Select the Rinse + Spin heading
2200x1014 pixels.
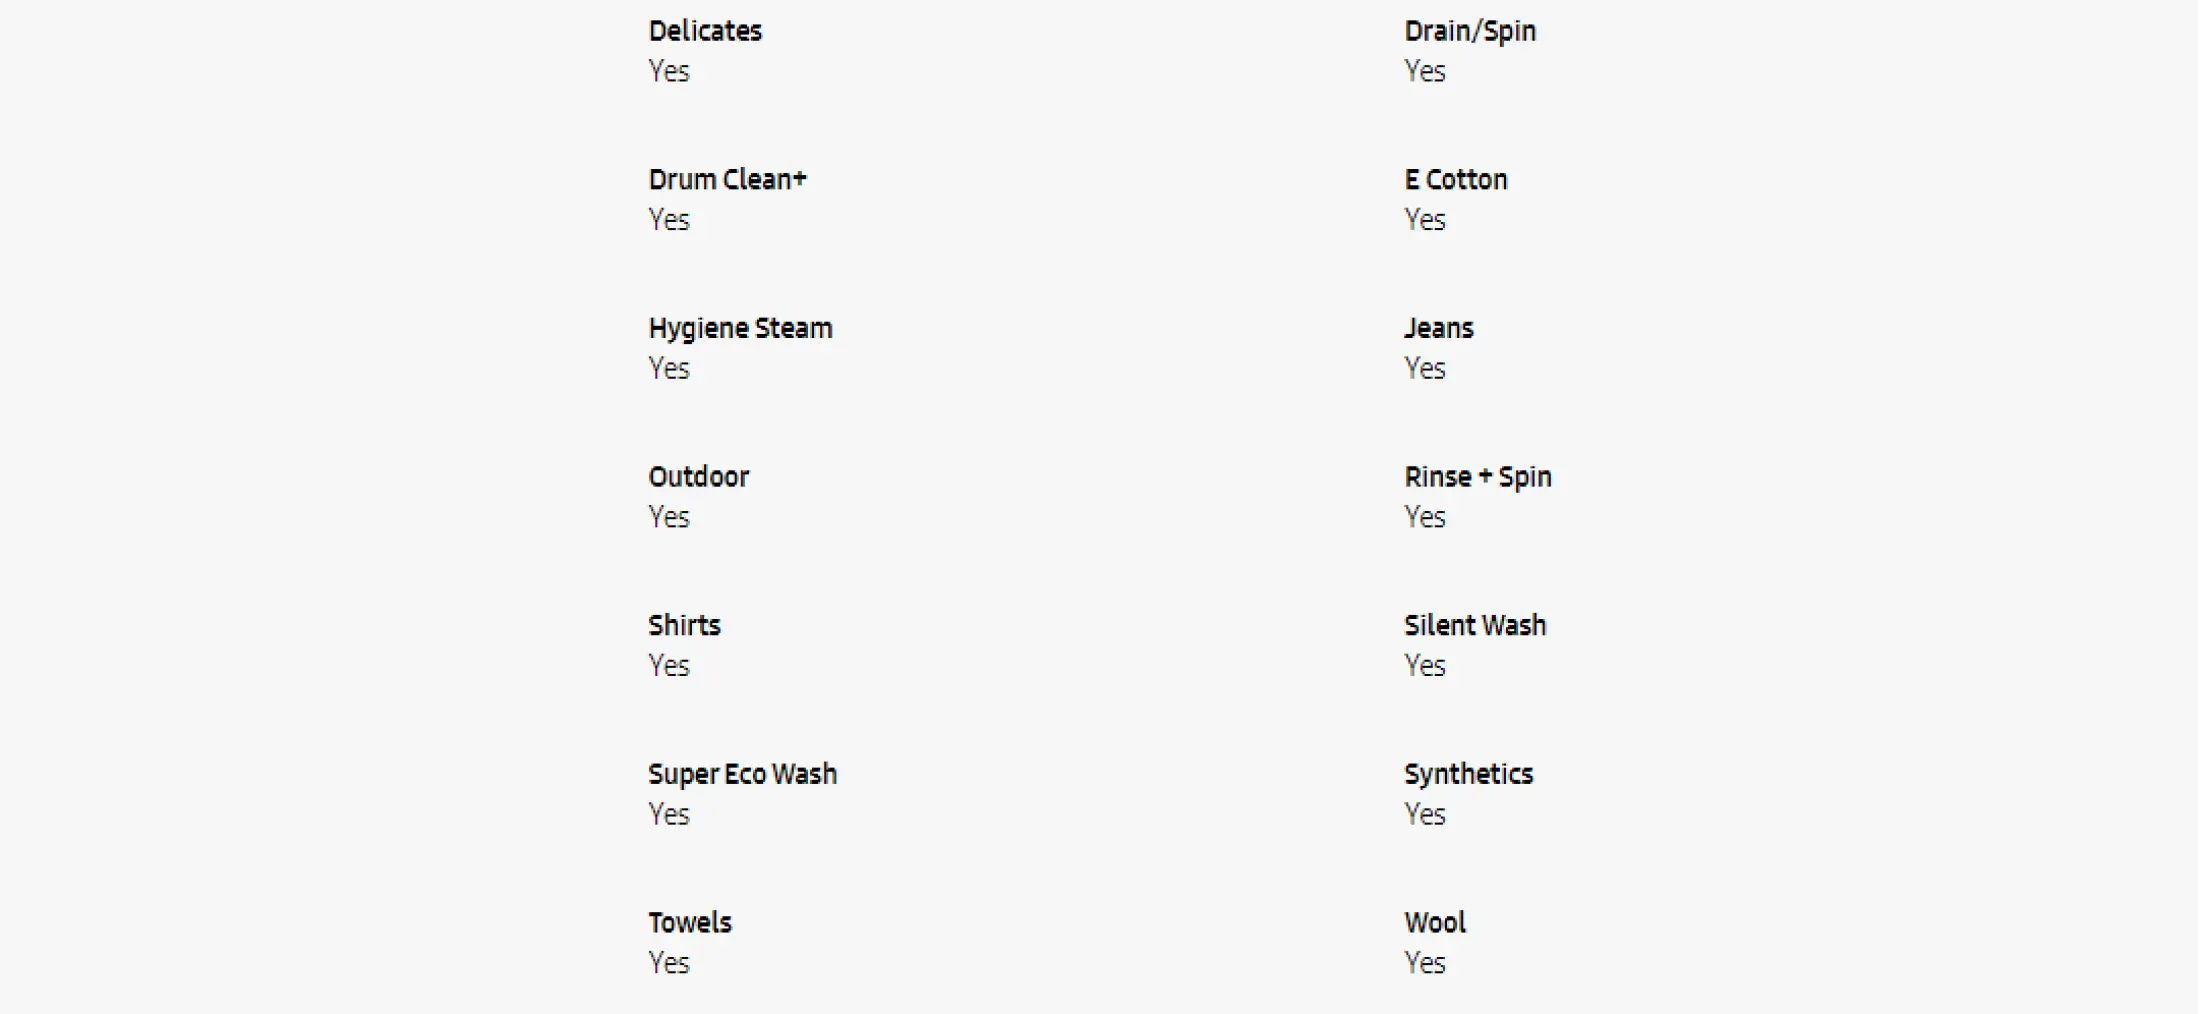(1478, 478)
